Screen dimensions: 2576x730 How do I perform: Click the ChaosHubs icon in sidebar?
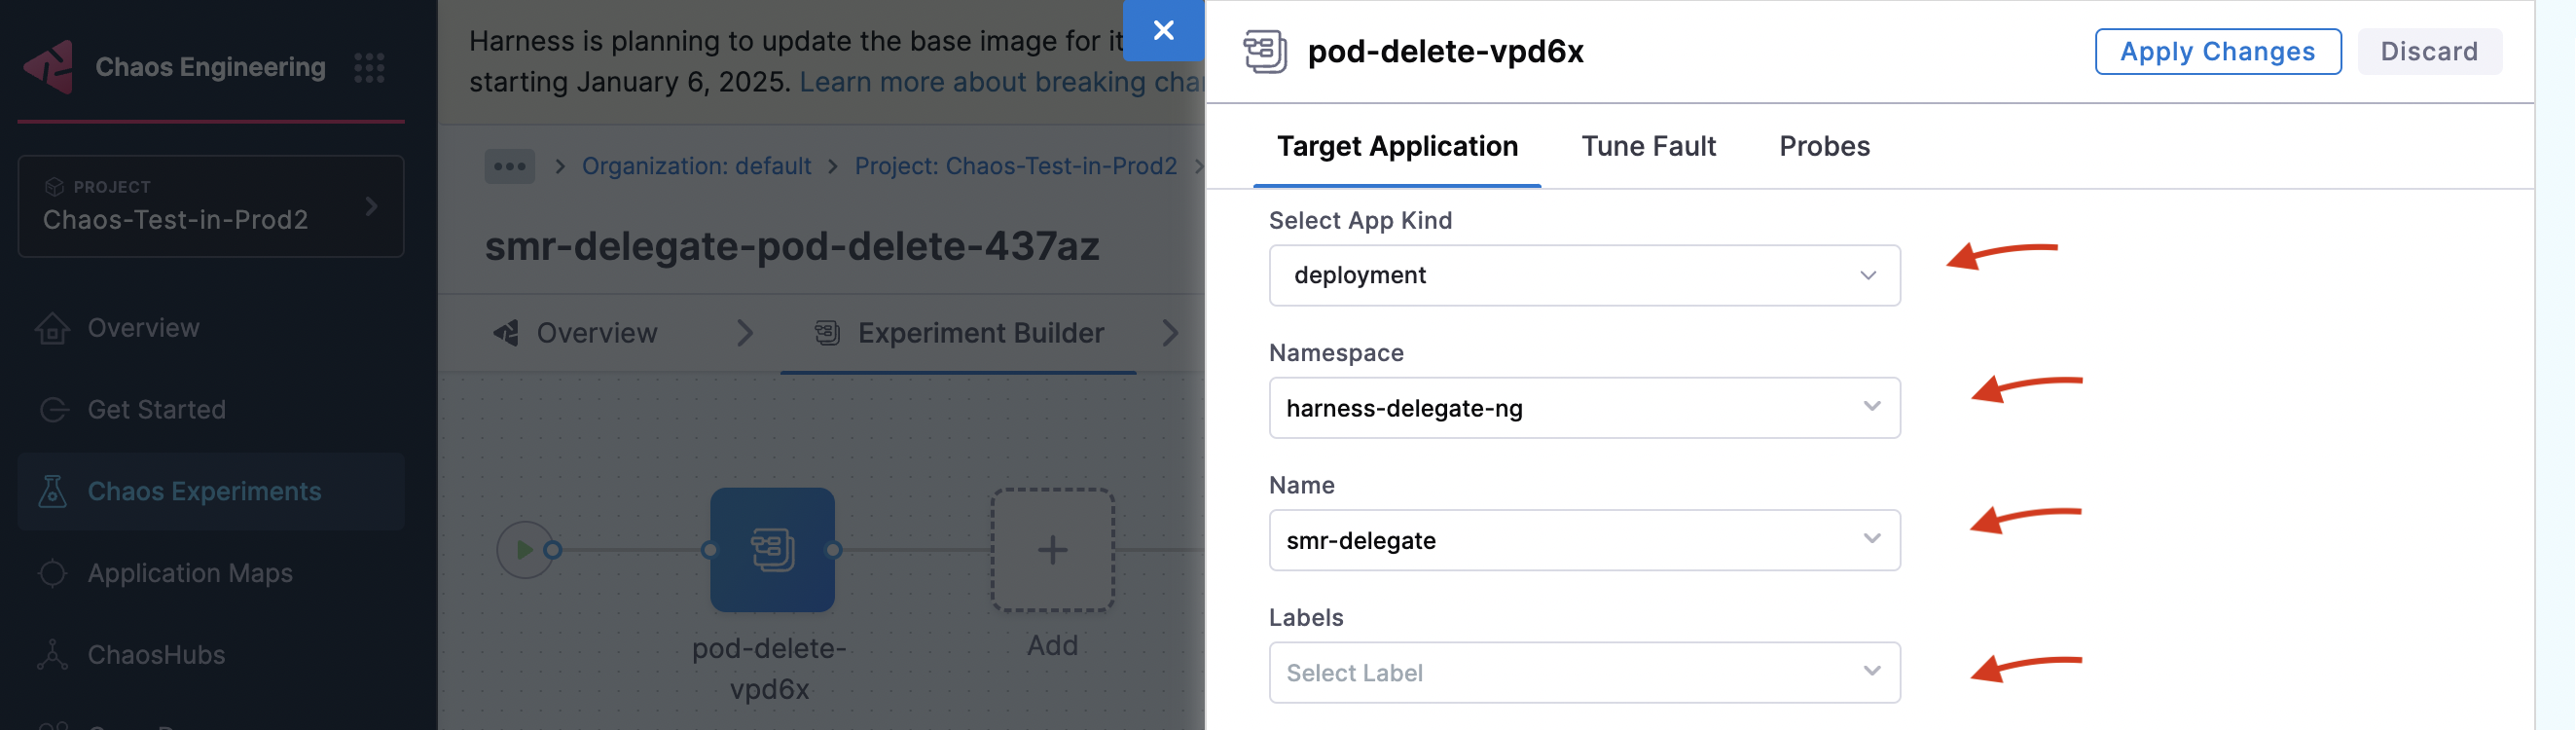pyautogui.click(x=52, y=655)
